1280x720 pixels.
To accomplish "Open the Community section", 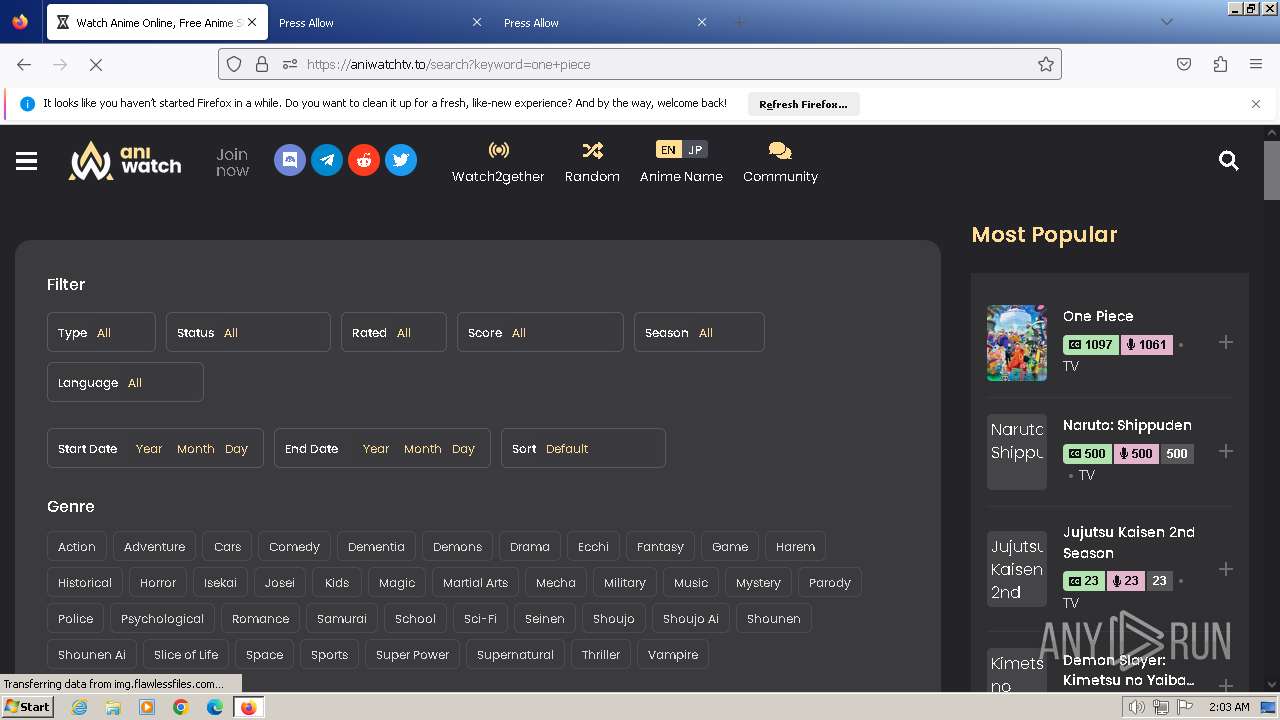I will coord(780,162).
